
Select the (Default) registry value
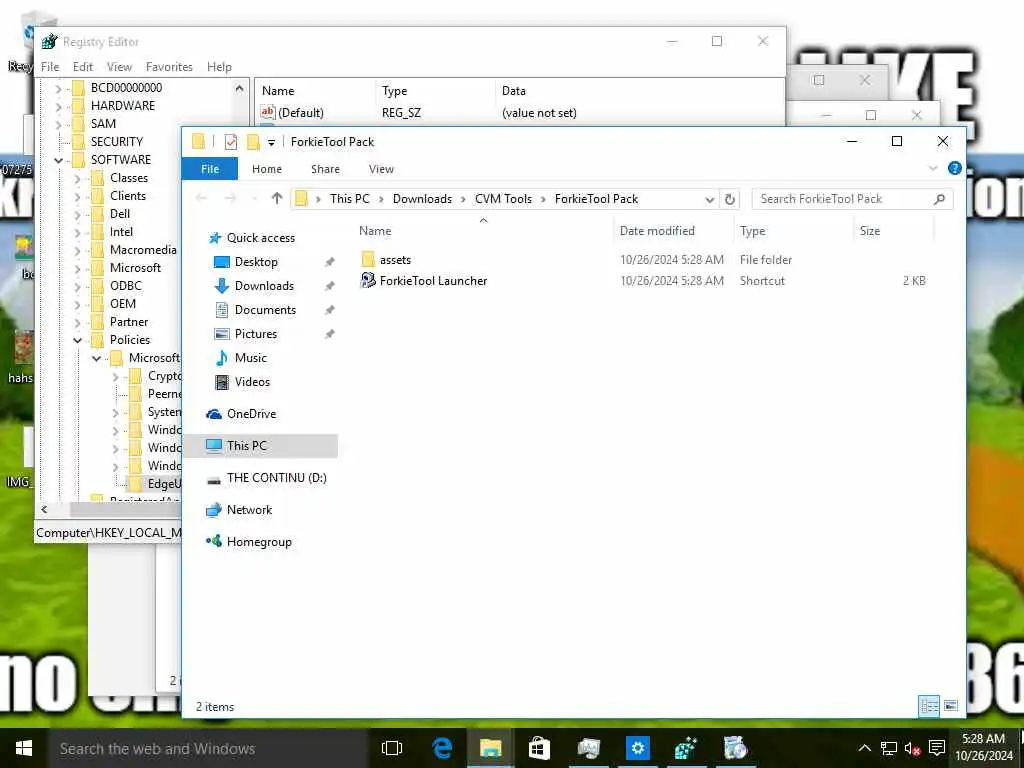pyautogui.click(x=292, y=113)
